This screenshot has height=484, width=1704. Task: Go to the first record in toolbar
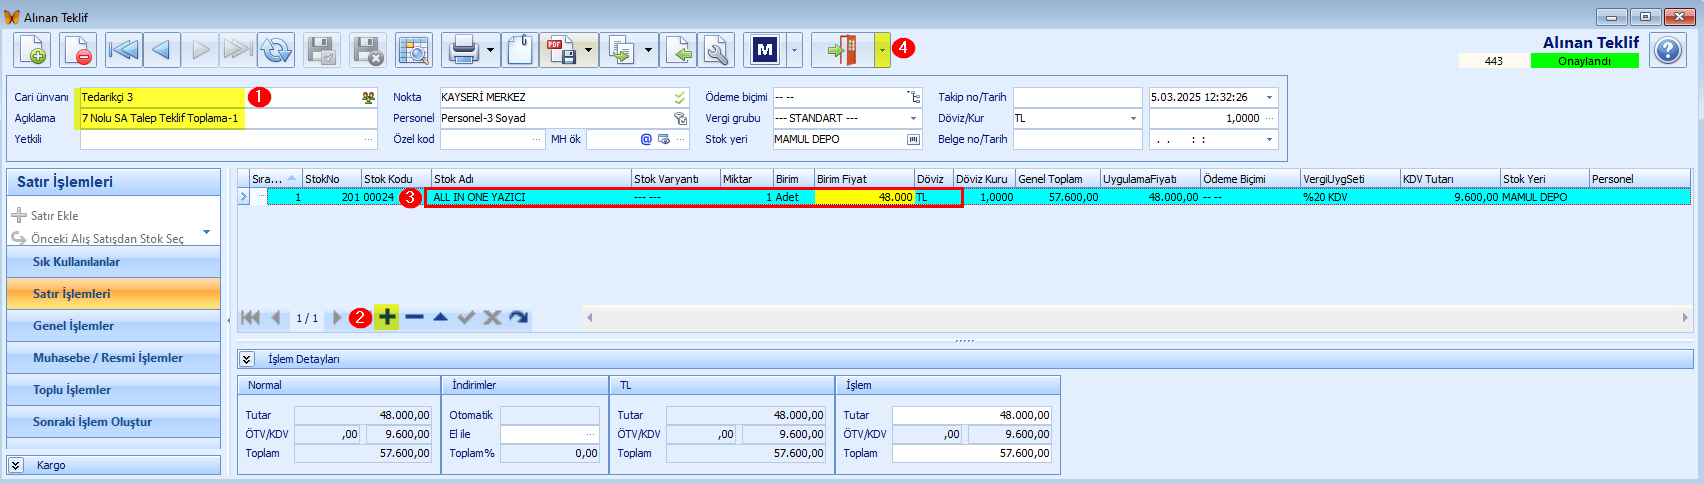tap(124, 50)
